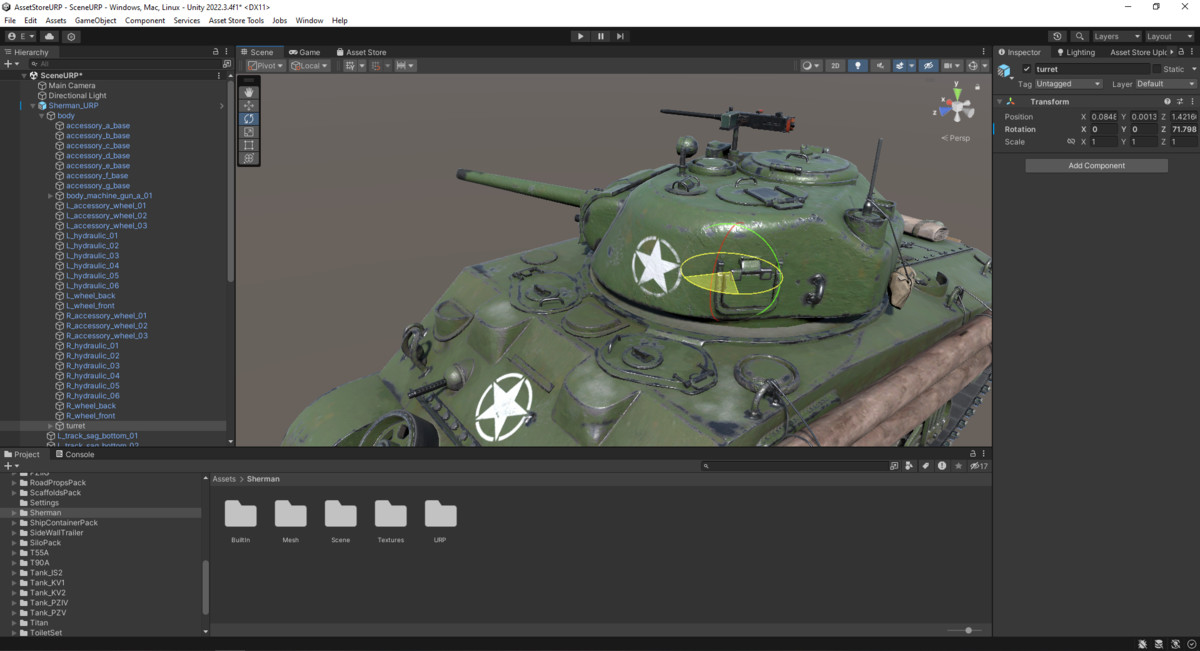Expand the turret tree node
This screenshot has width=1200, height=651.
50,426
